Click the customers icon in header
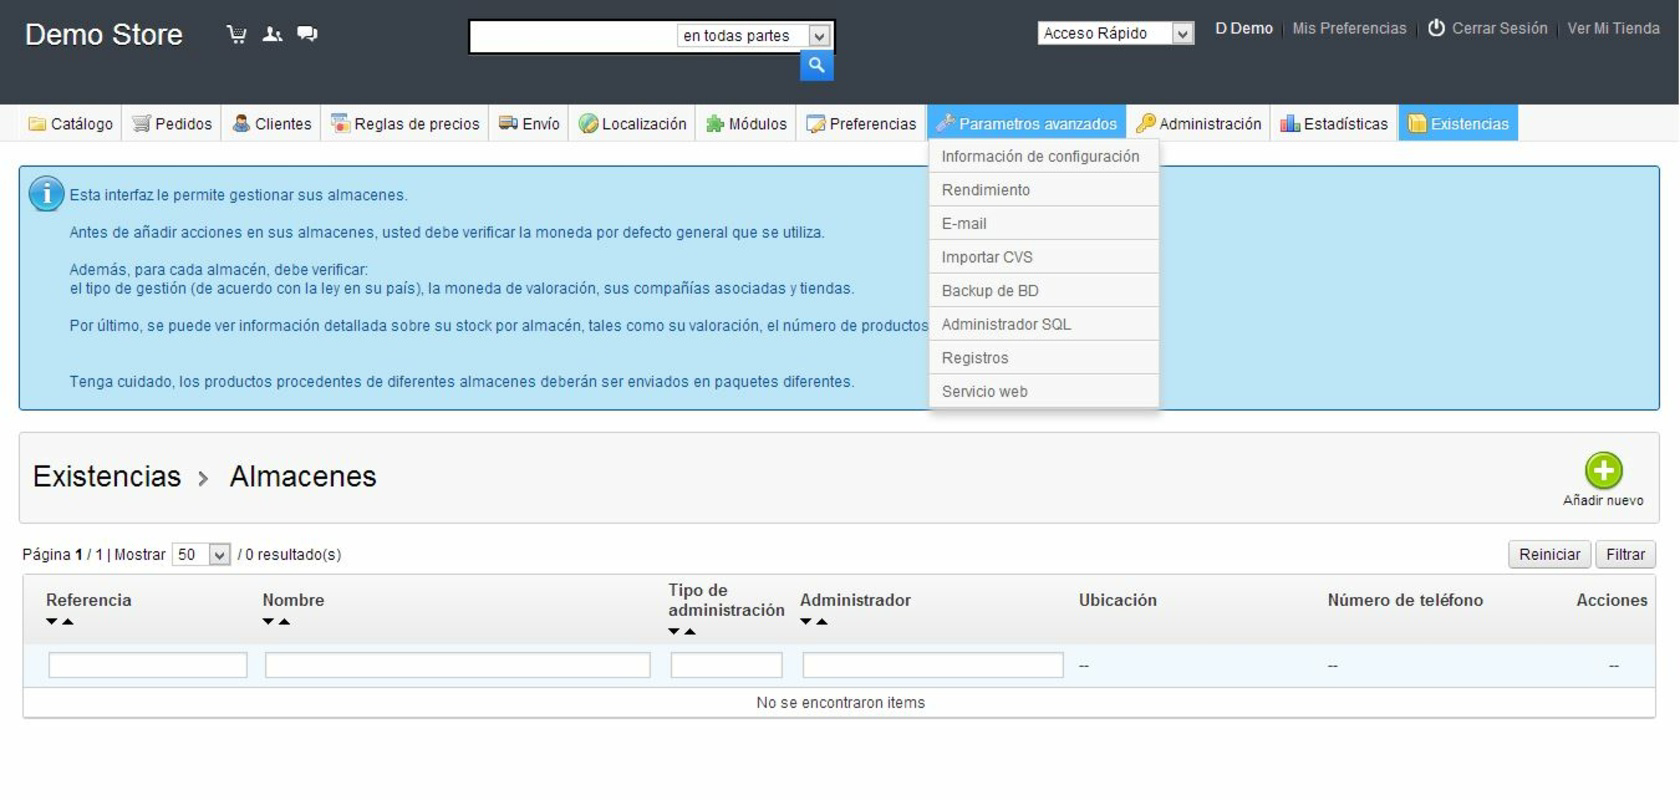 coord(272,34)
